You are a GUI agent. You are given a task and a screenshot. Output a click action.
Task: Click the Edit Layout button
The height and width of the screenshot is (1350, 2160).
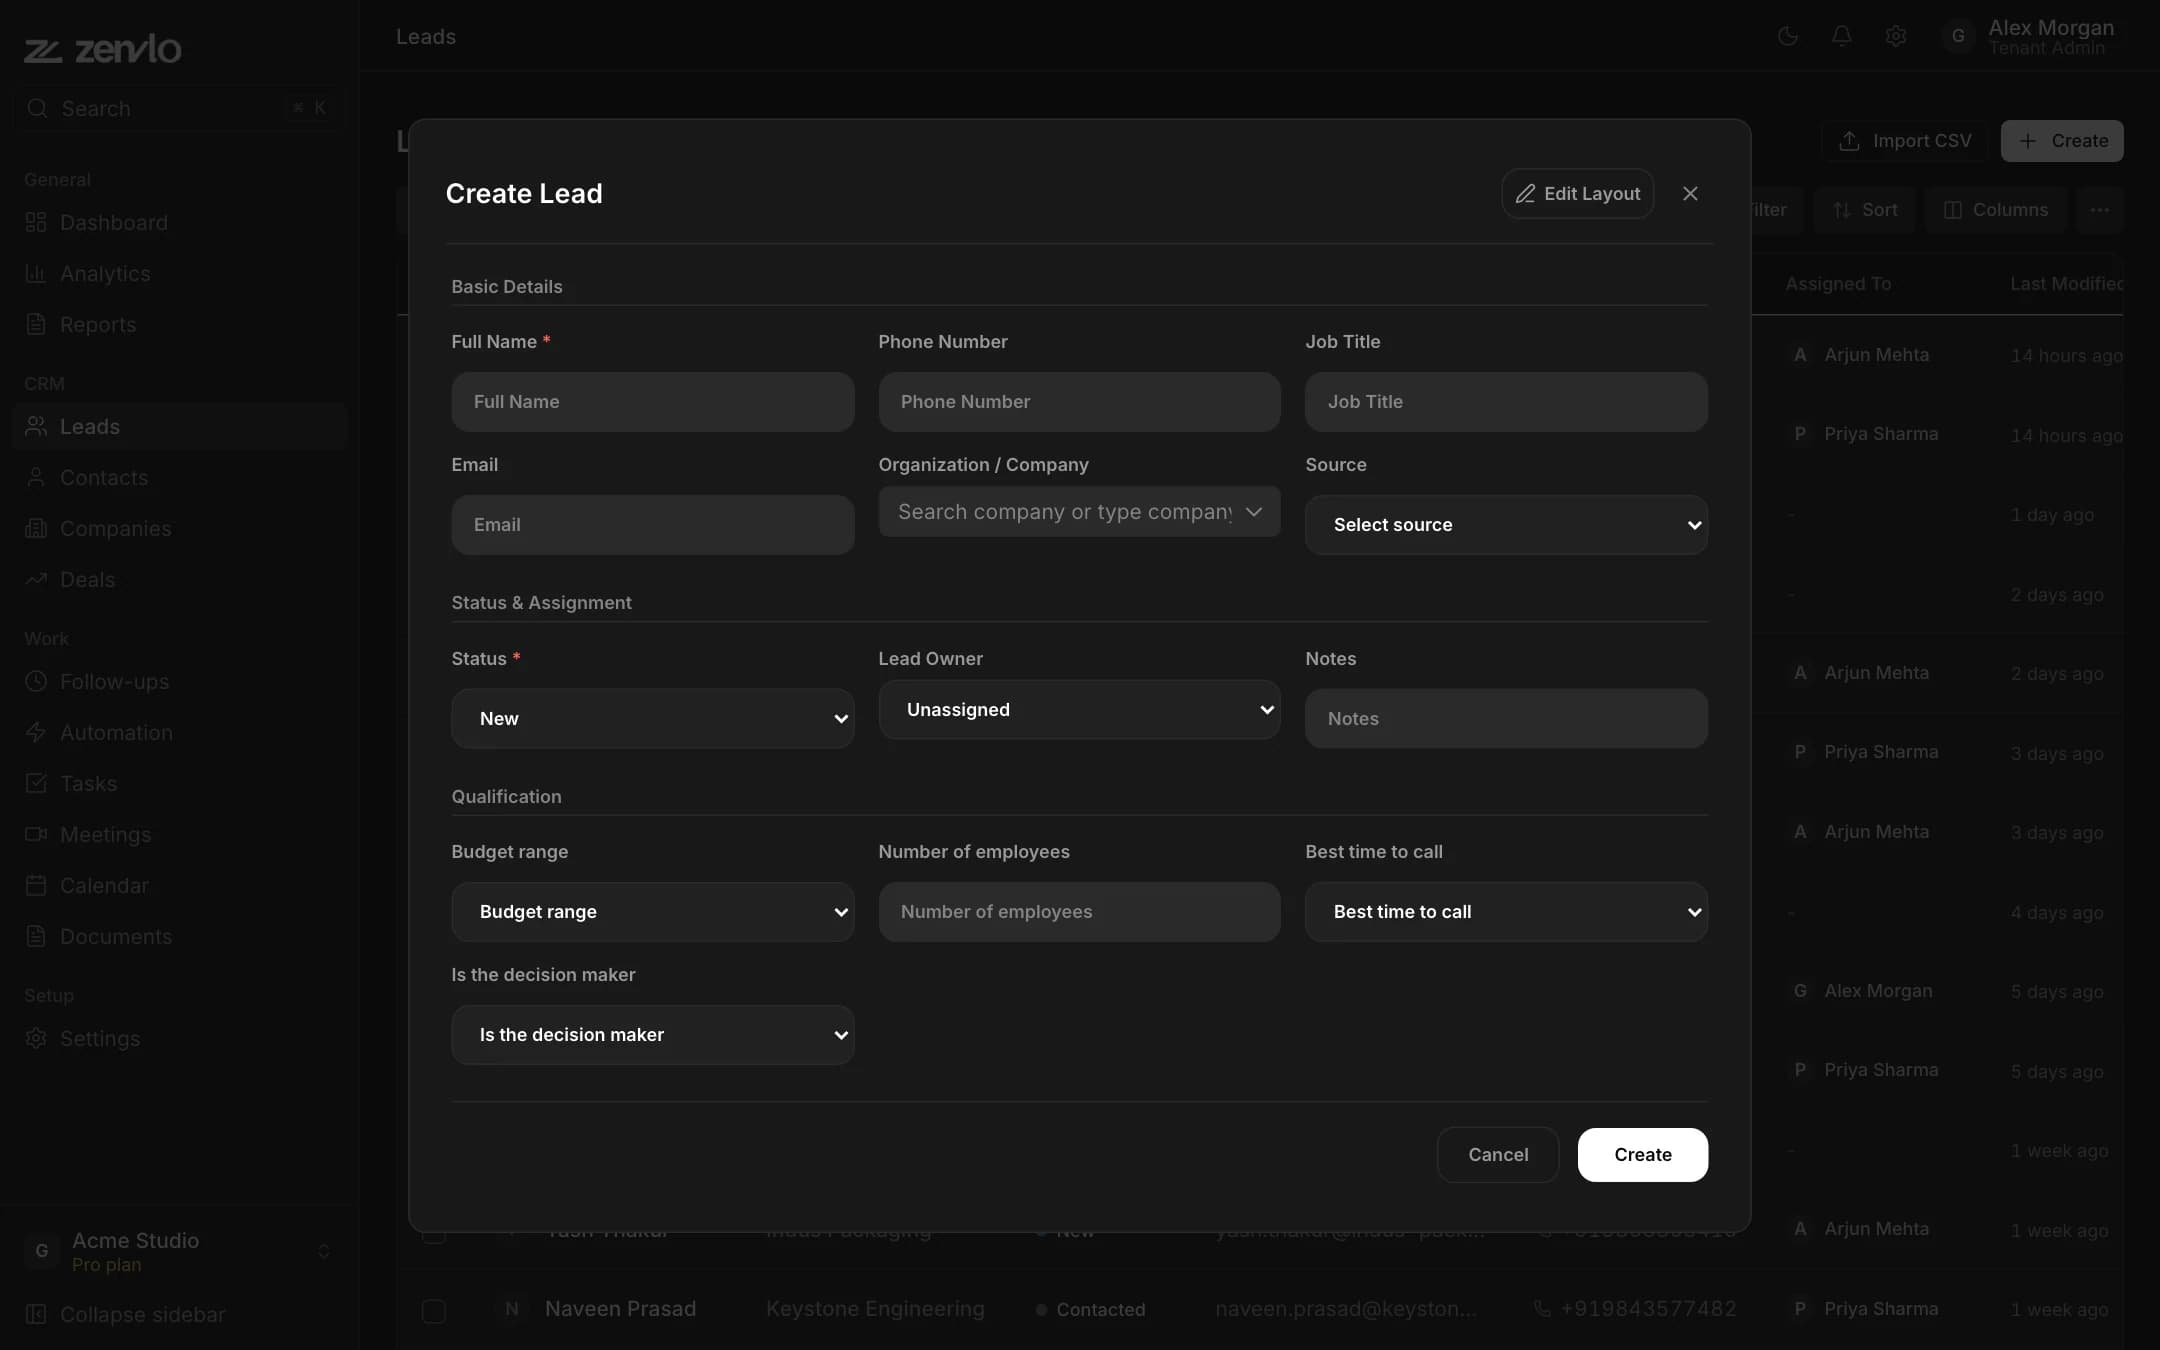coord(1577,193)
